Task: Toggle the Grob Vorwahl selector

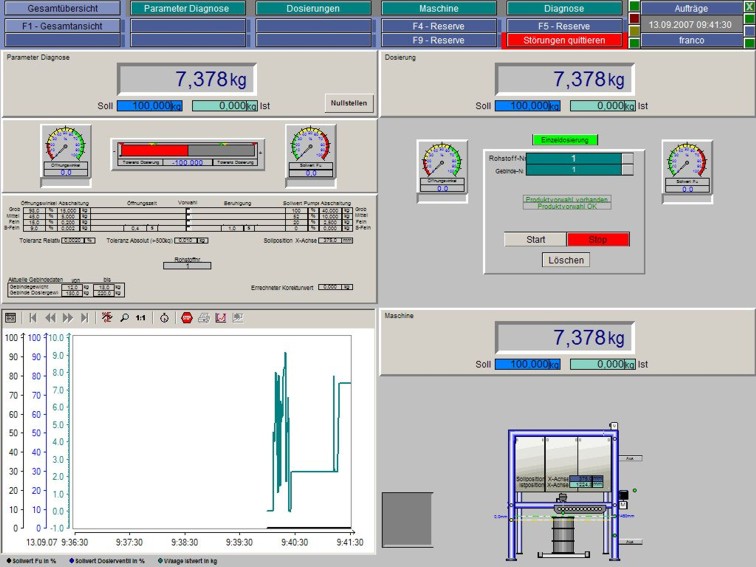Action: click(x=187, y=211)
